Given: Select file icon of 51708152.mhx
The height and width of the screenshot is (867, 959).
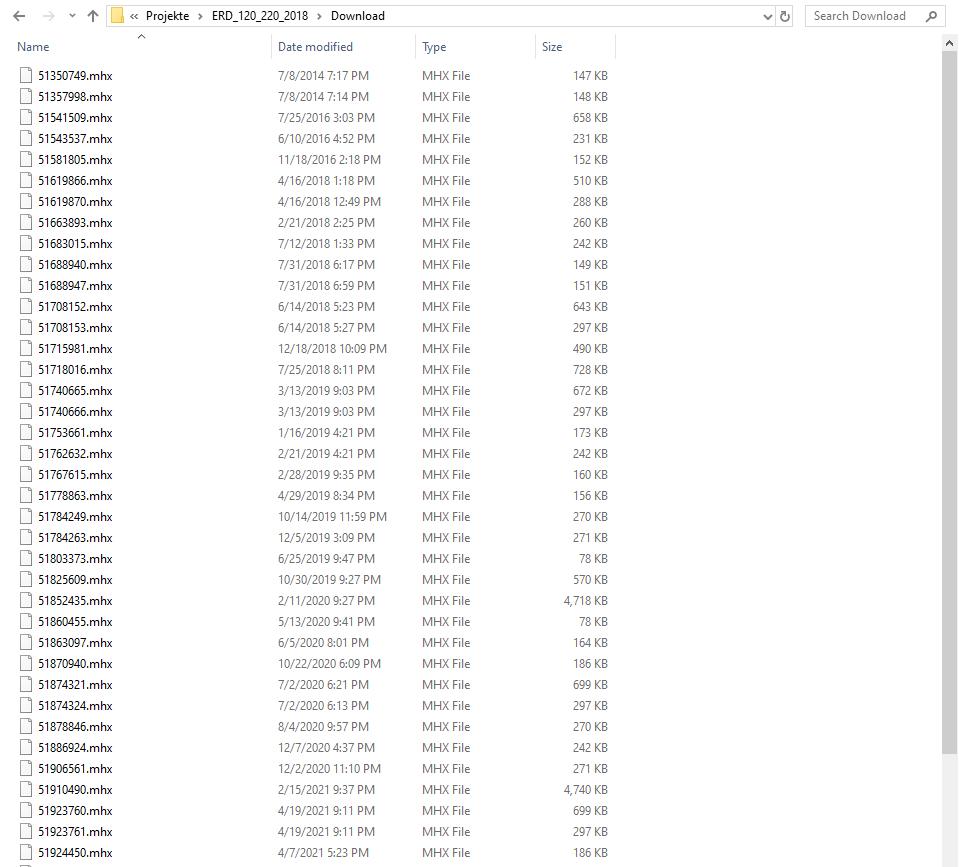Looking at the screenshot, I should click(x=26, y=306).
